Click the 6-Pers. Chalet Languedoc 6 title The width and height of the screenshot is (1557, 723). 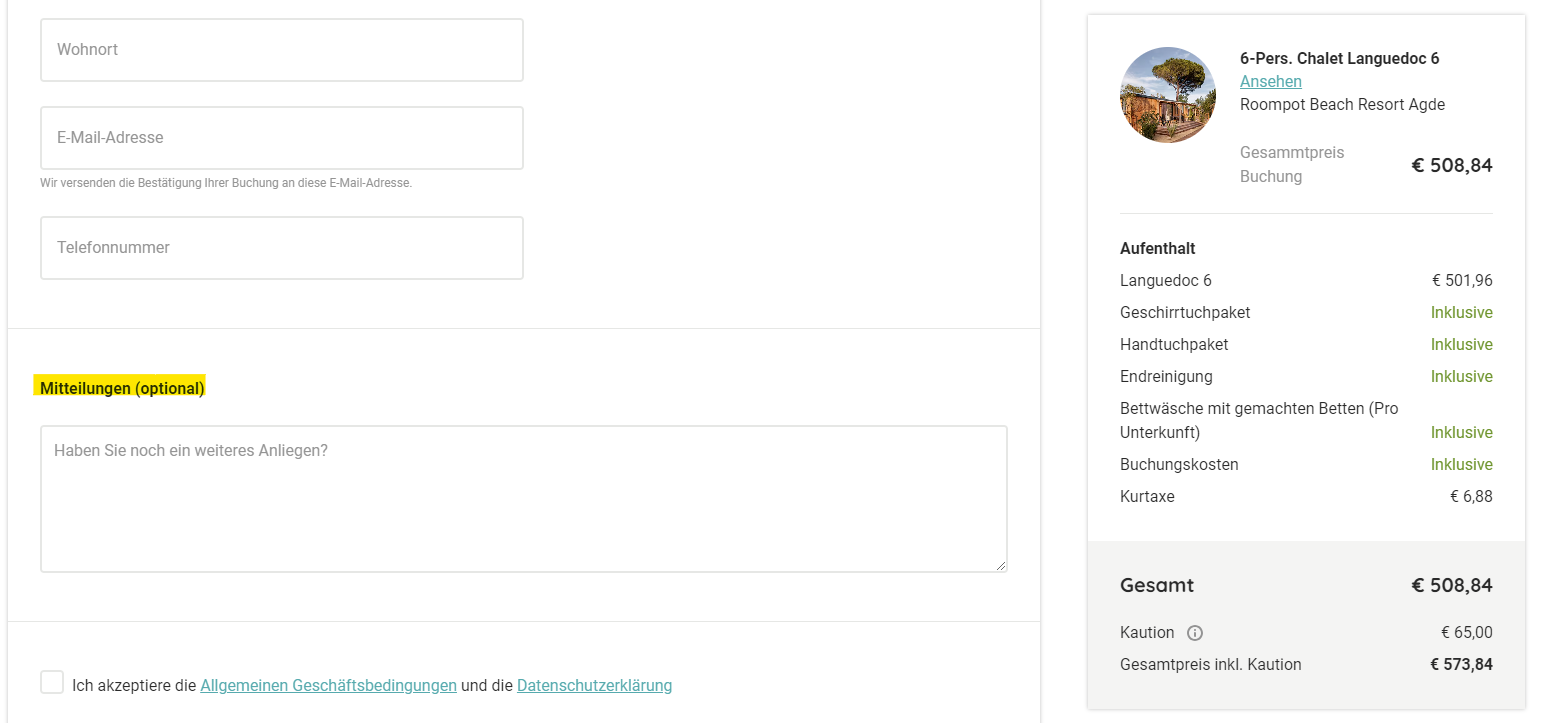coord(1339,59)
